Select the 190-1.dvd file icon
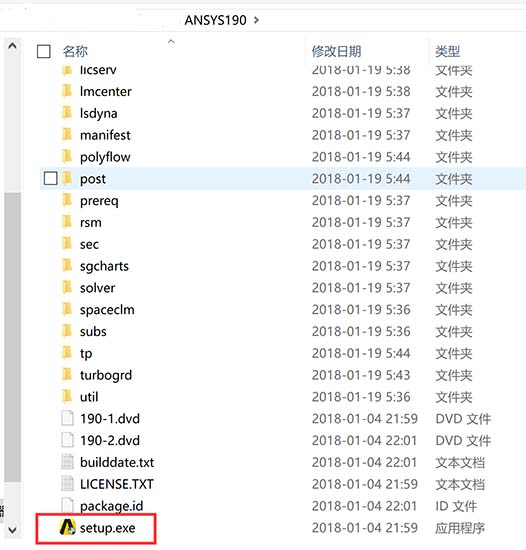Viewport: 526px width, 550px height. click(67, 418)
